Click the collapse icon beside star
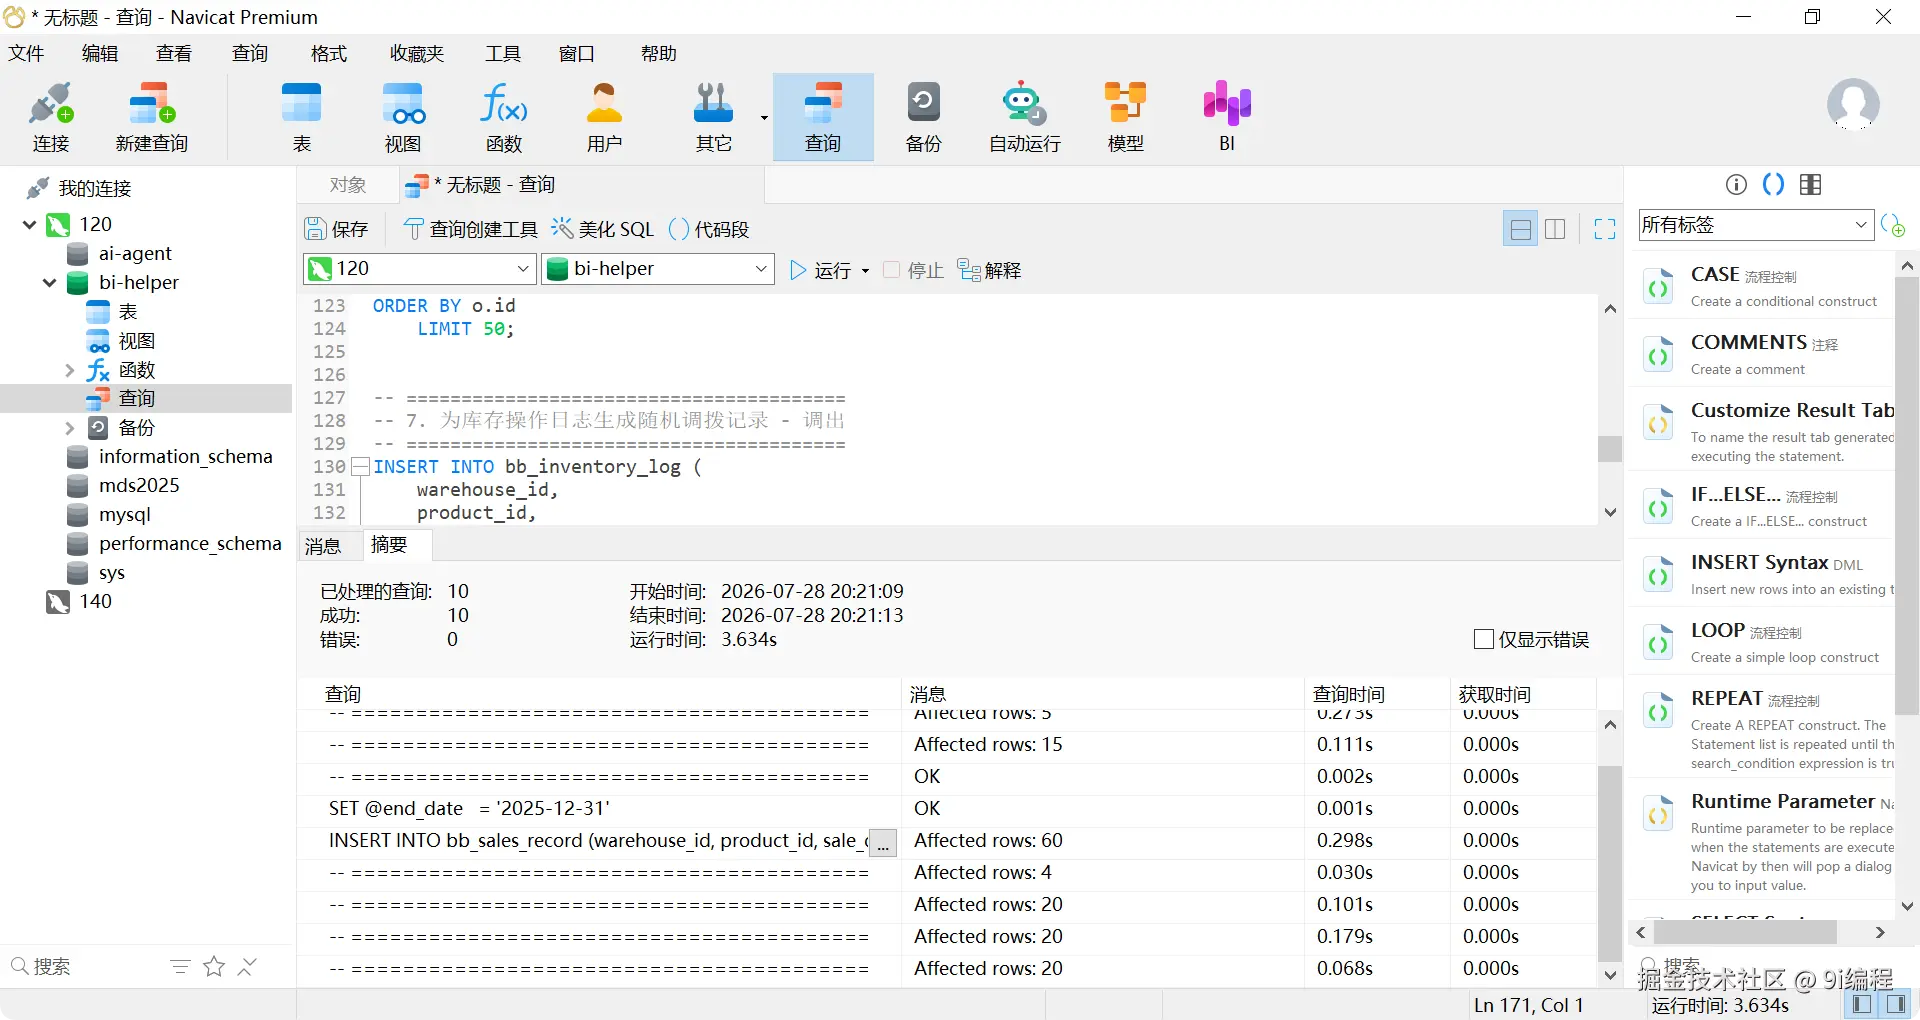The image size is (1920, 1020). click(247, 966)
